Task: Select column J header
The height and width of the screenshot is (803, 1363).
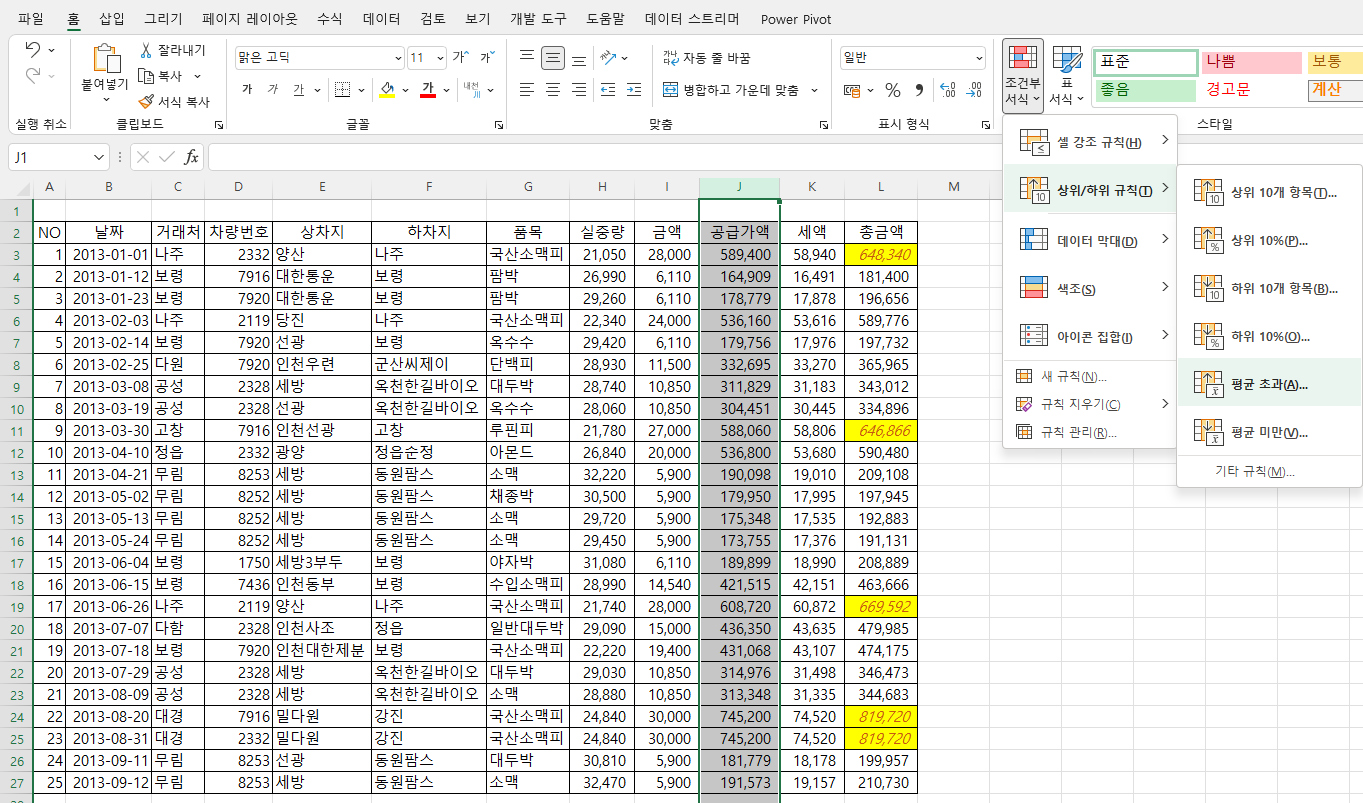Action: tap(739, 187)
